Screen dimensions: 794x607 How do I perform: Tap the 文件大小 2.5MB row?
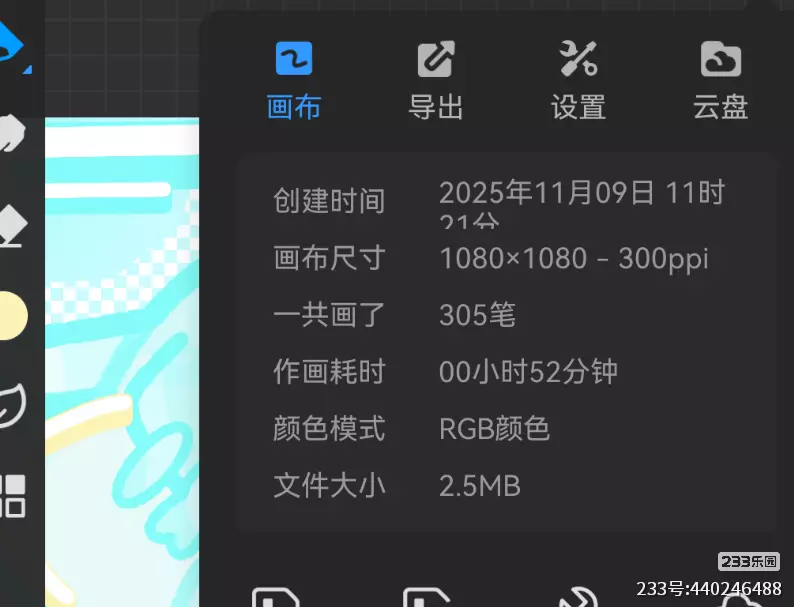coord(397,485)
